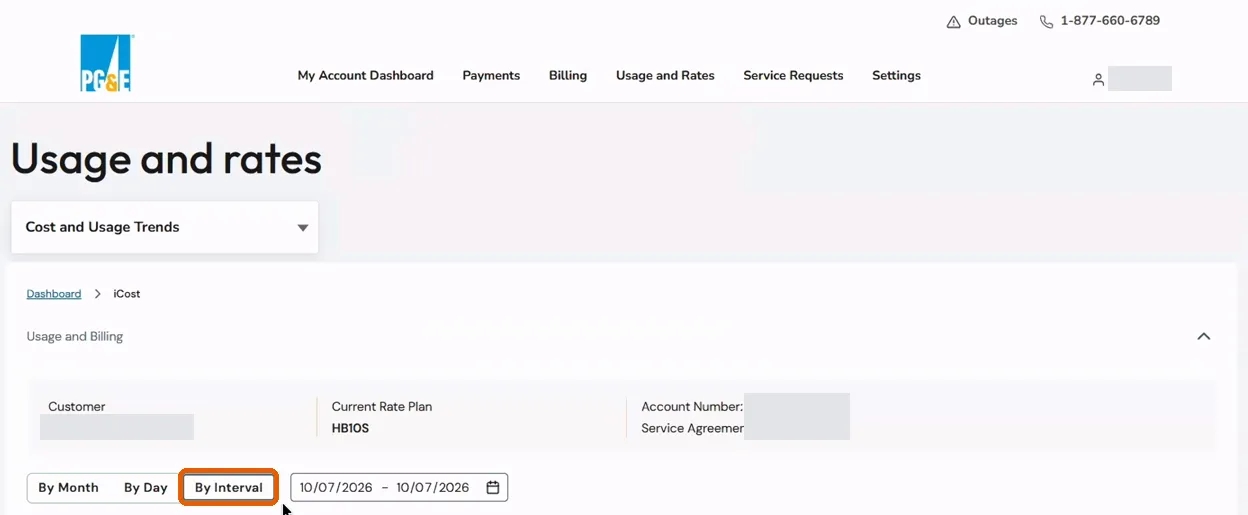Viewport: 1248px width, 515px height.
Task: Click the PG&E logo
Action: [107, 63]
